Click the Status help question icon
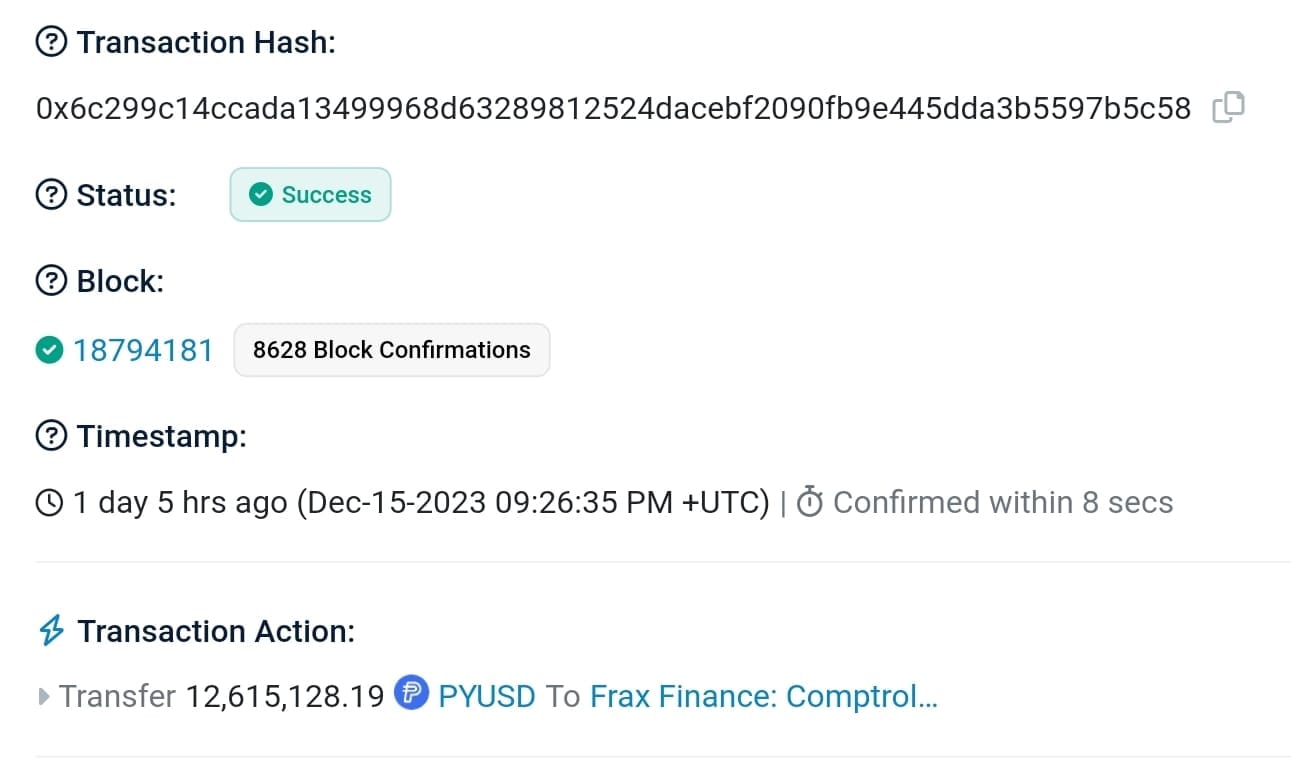Viewport: 1291px width, 765px height. [51, 194]
